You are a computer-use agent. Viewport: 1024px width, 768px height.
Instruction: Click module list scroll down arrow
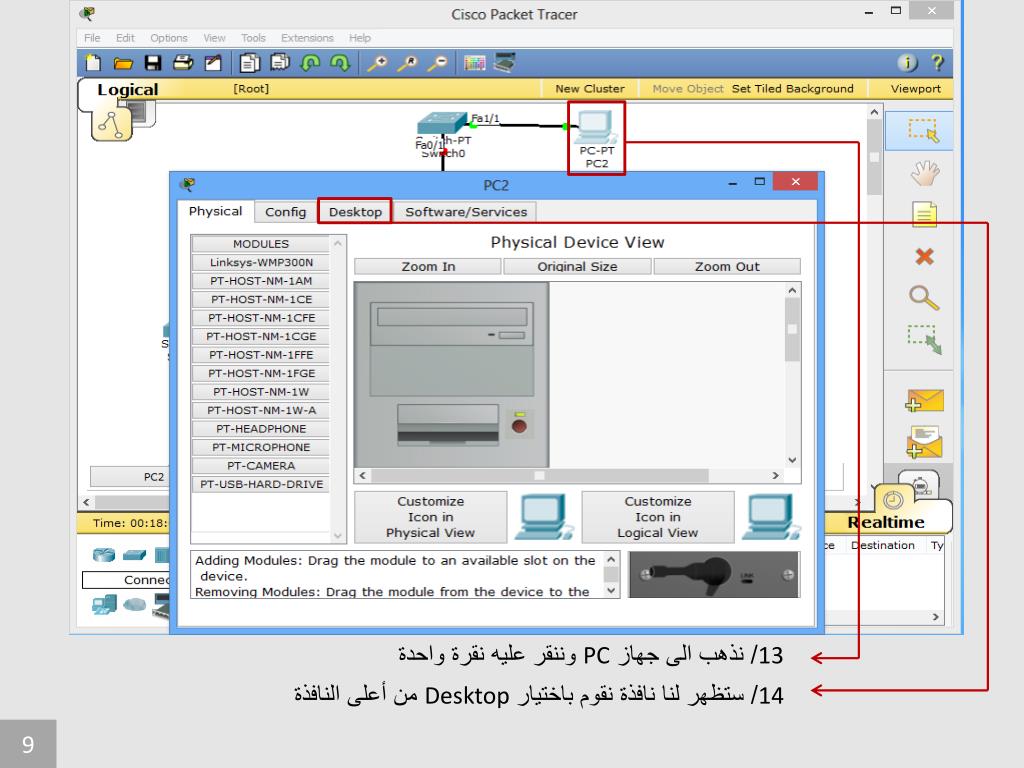[x=338, y=536]
